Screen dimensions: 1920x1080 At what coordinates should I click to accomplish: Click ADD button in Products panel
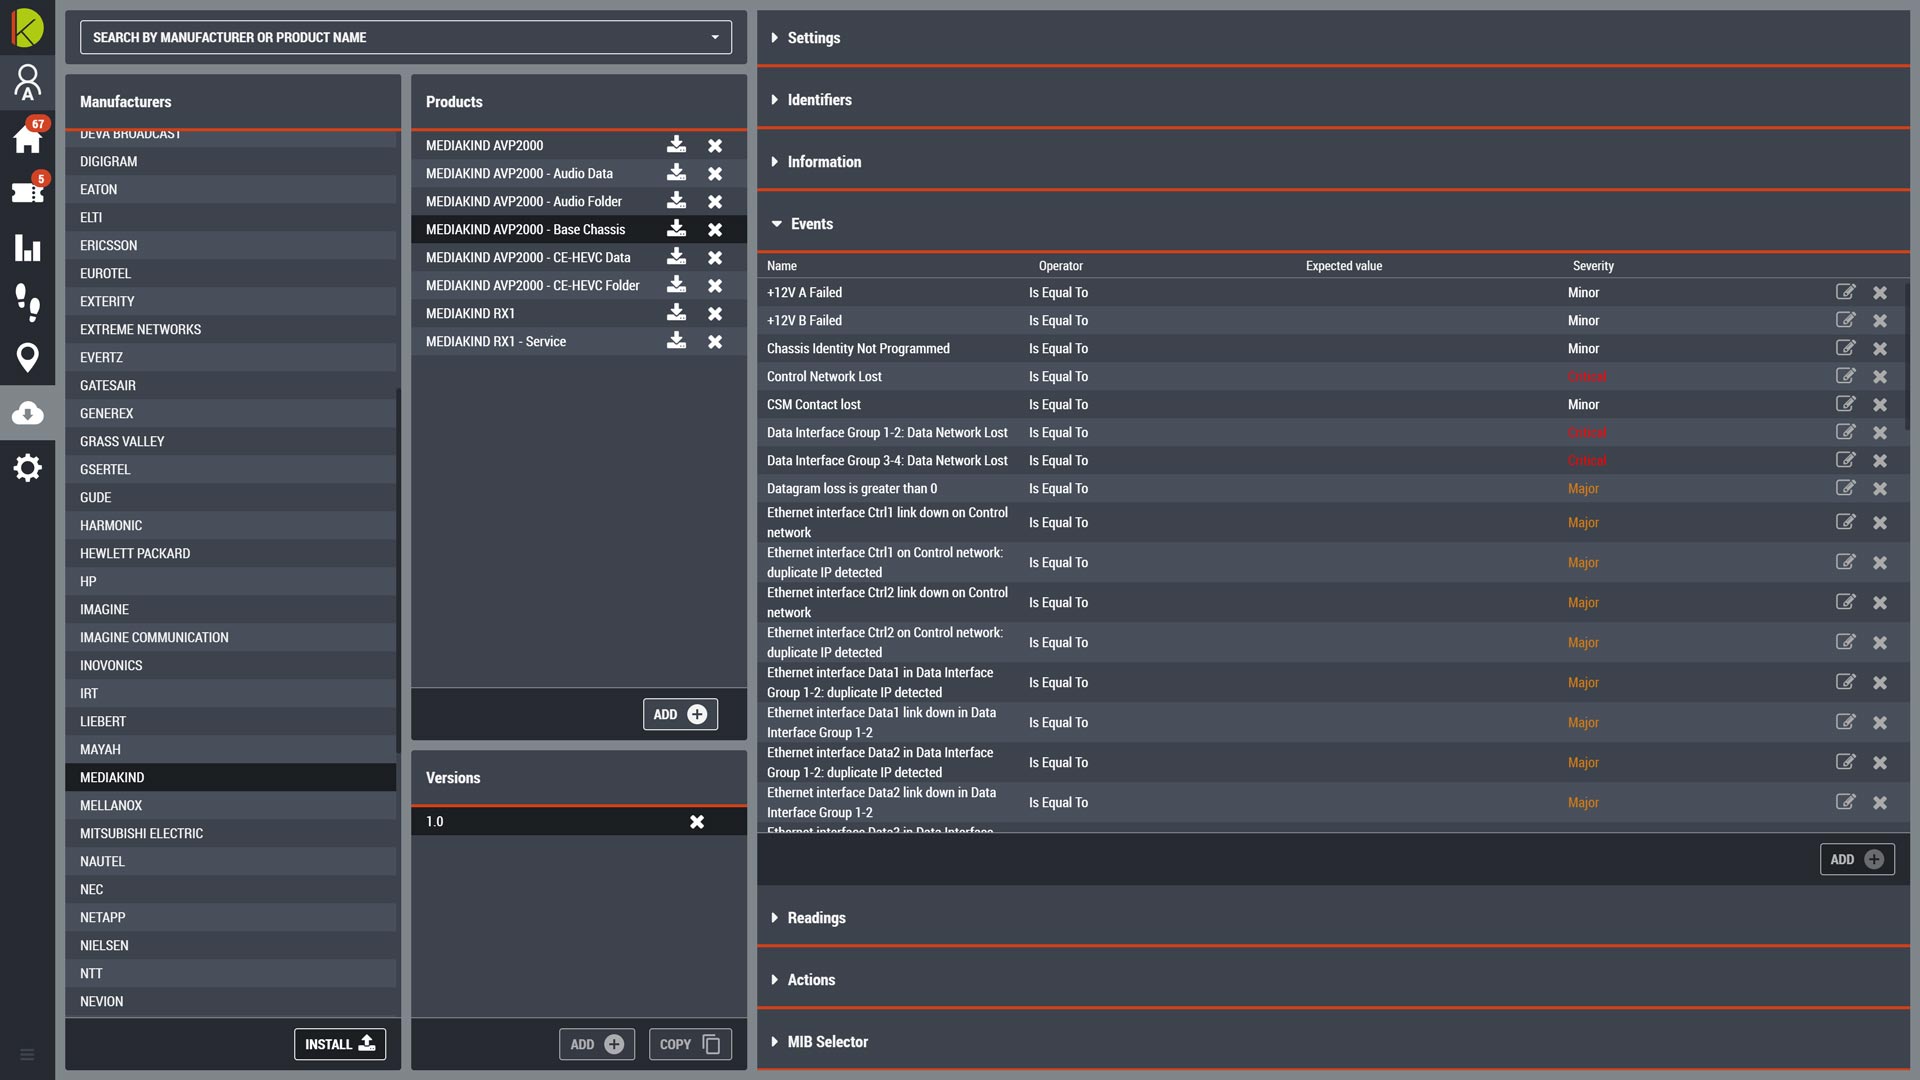[x=680, y=714]
